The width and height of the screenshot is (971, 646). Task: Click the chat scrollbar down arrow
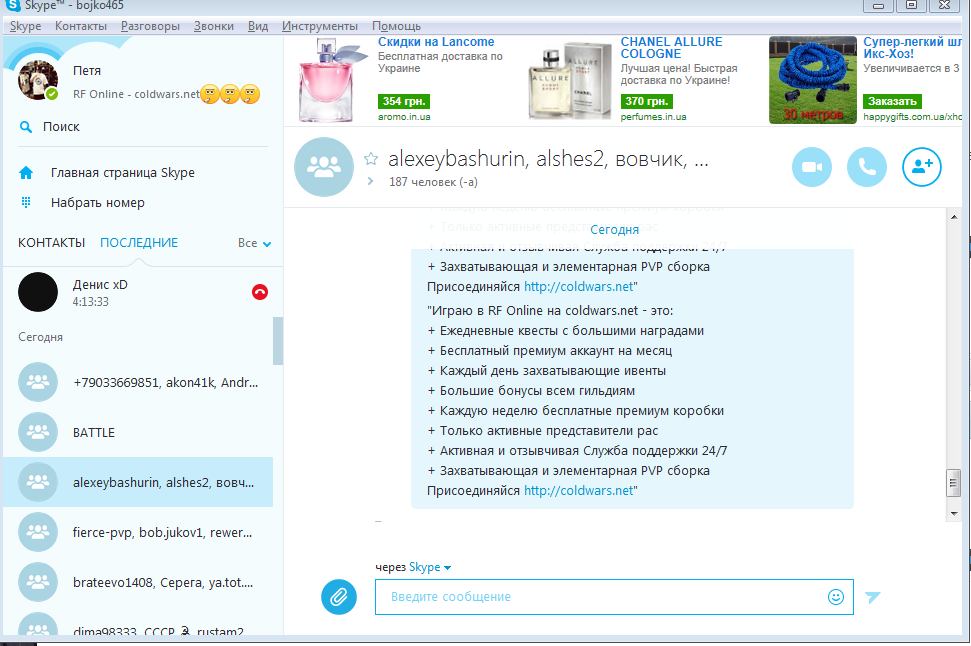pos(954,513)
